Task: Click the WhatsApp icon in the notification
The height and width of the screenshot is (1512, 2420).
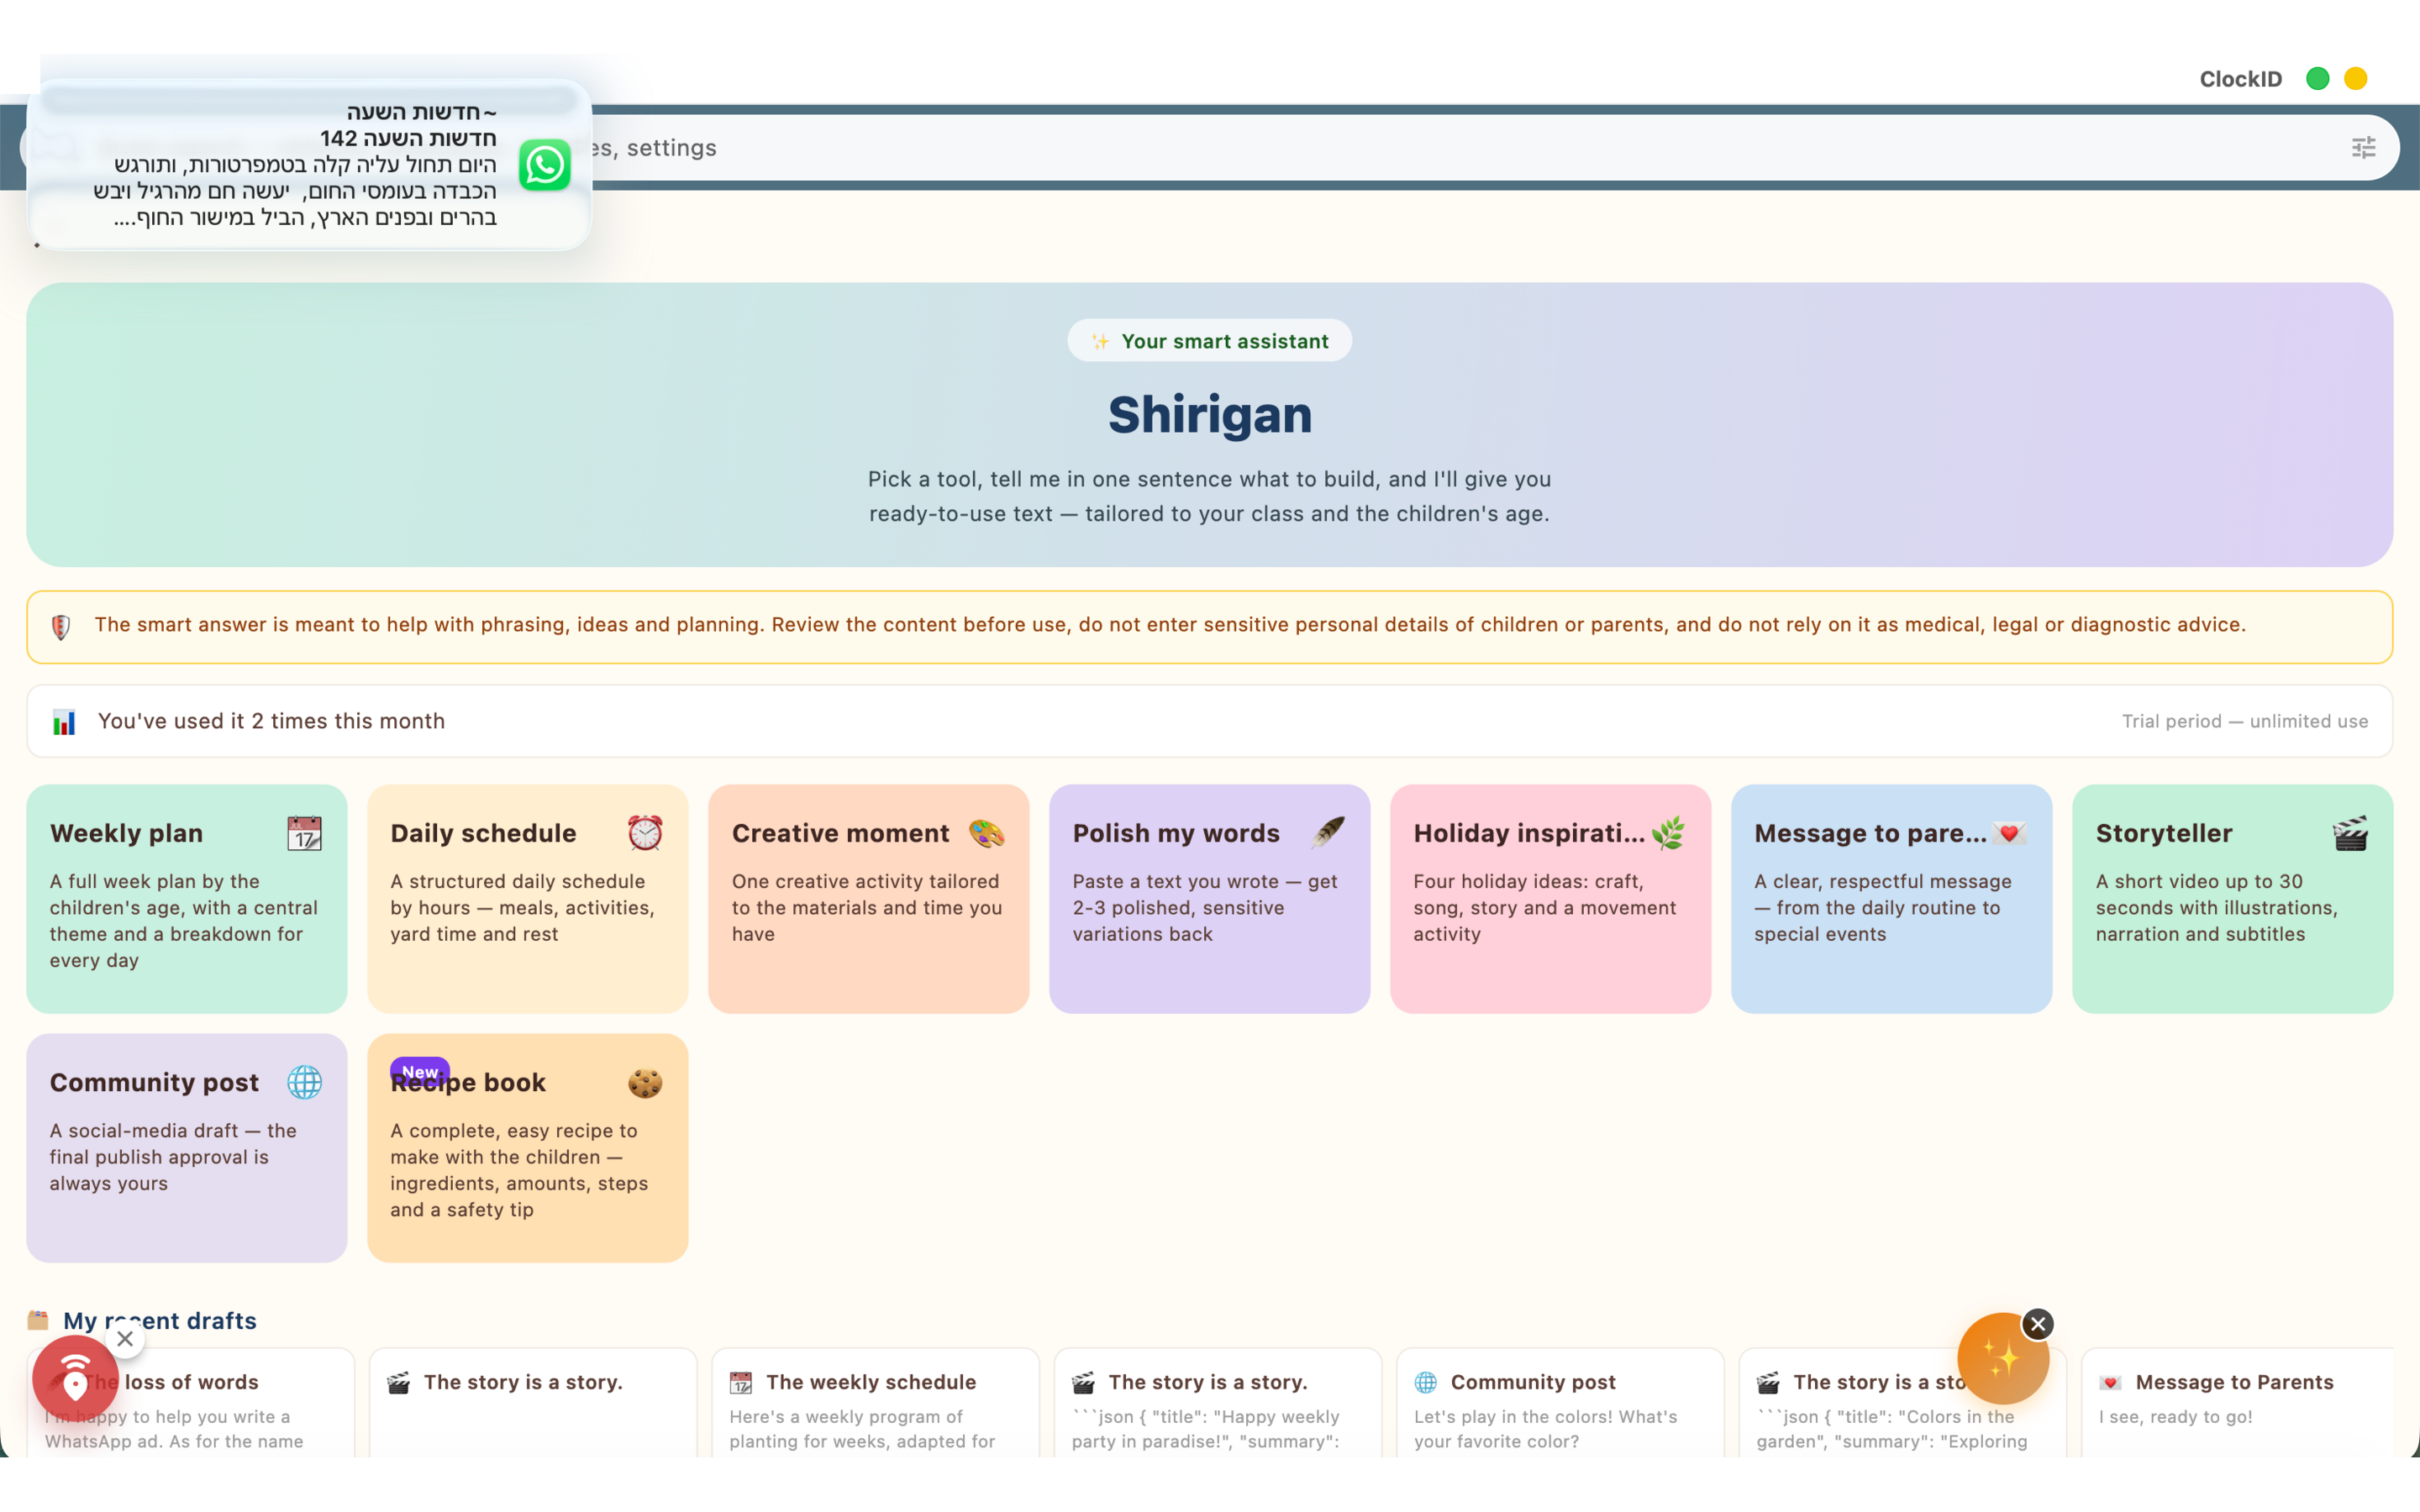Action: click(545, 165)
